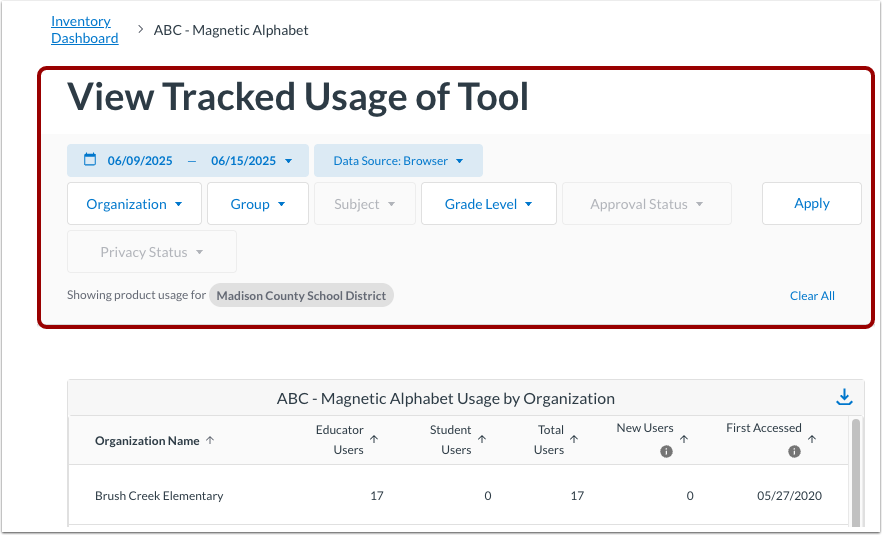The image size is (882, 535).
Task: Select the Brush Creek Elementary row name
Action: (x=159, y=496)
